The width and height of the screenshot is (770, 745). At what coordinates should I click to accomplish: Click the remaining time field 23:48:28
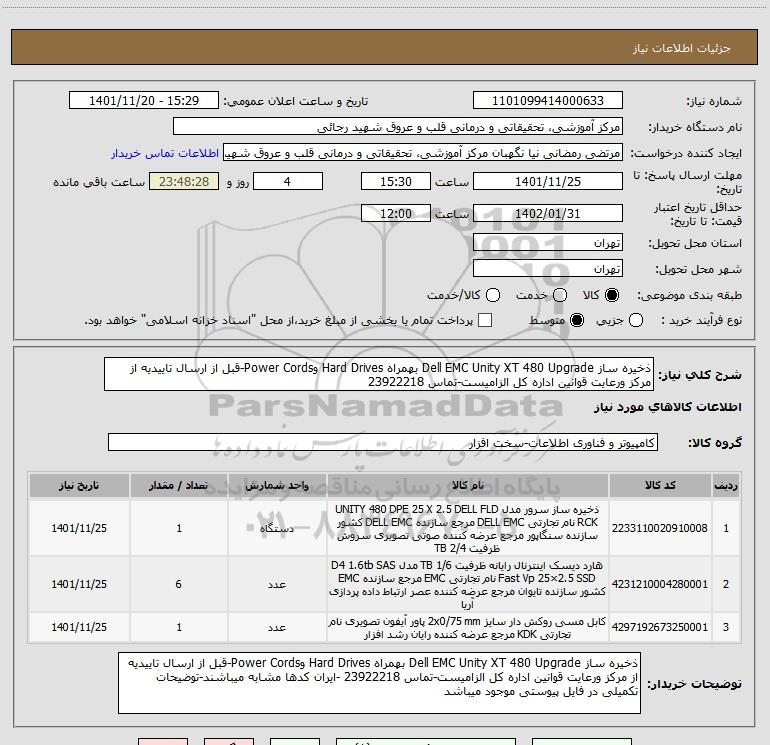(x=184, y=182)
